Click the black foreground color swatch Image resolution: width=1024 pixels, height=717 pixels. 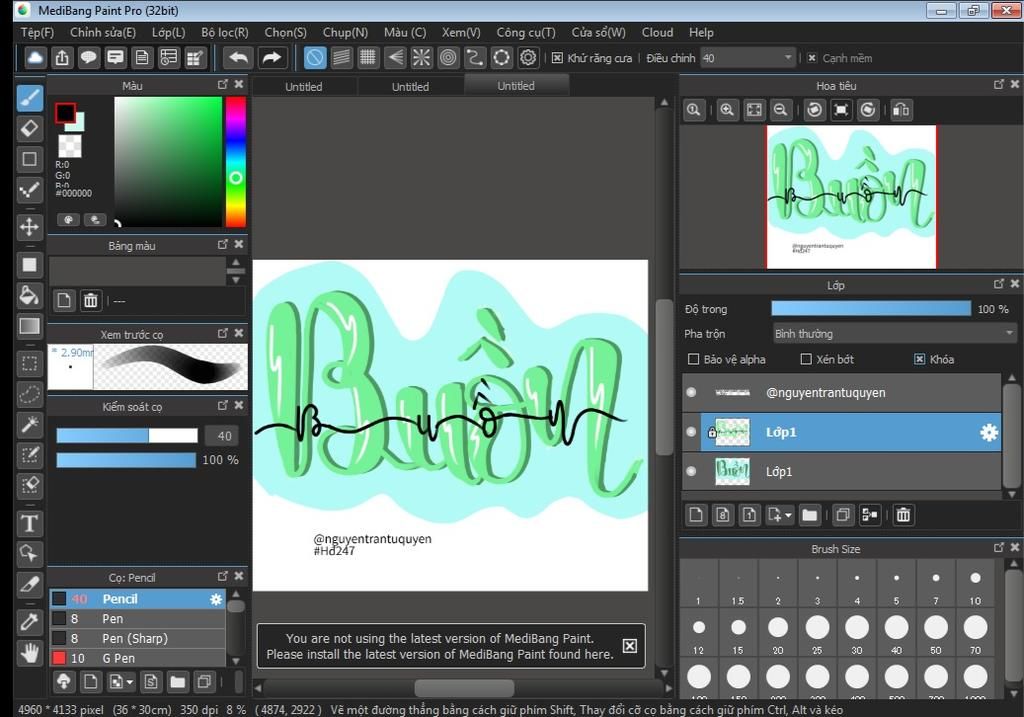(65, 113)
